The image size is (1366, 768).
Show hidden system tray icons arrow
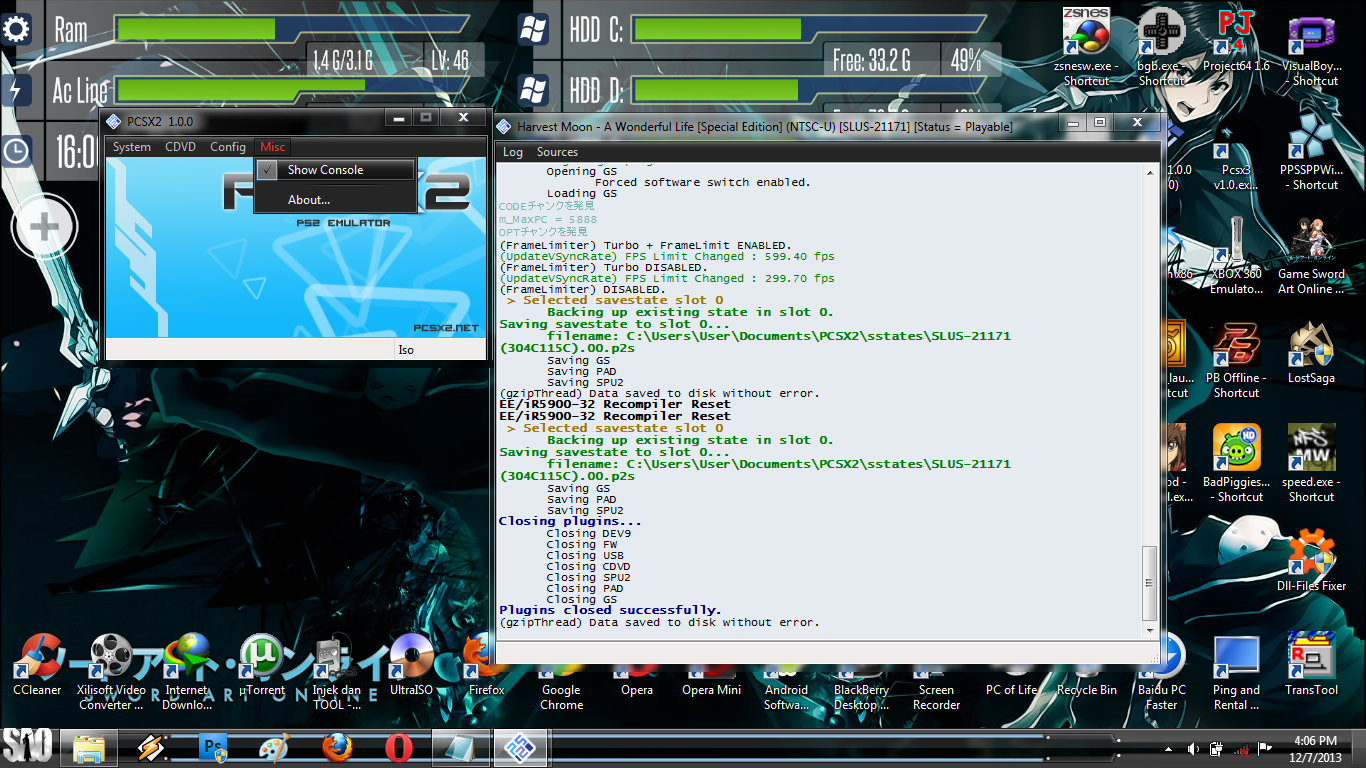pyautogui.click(x=1168, y=748)
